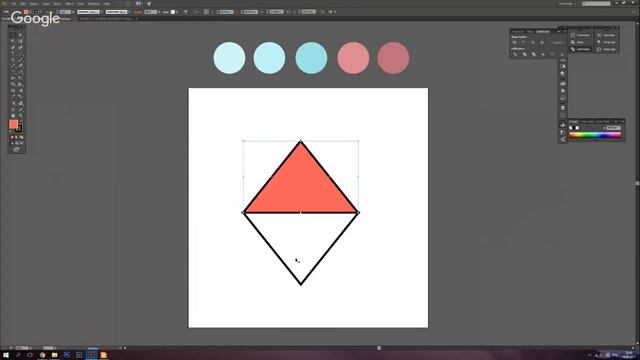Image resolution: width=640 pixels, height=360 pixels.
Task: Select the Pen tool in the toolbox
Action: [x=13, y=47]
